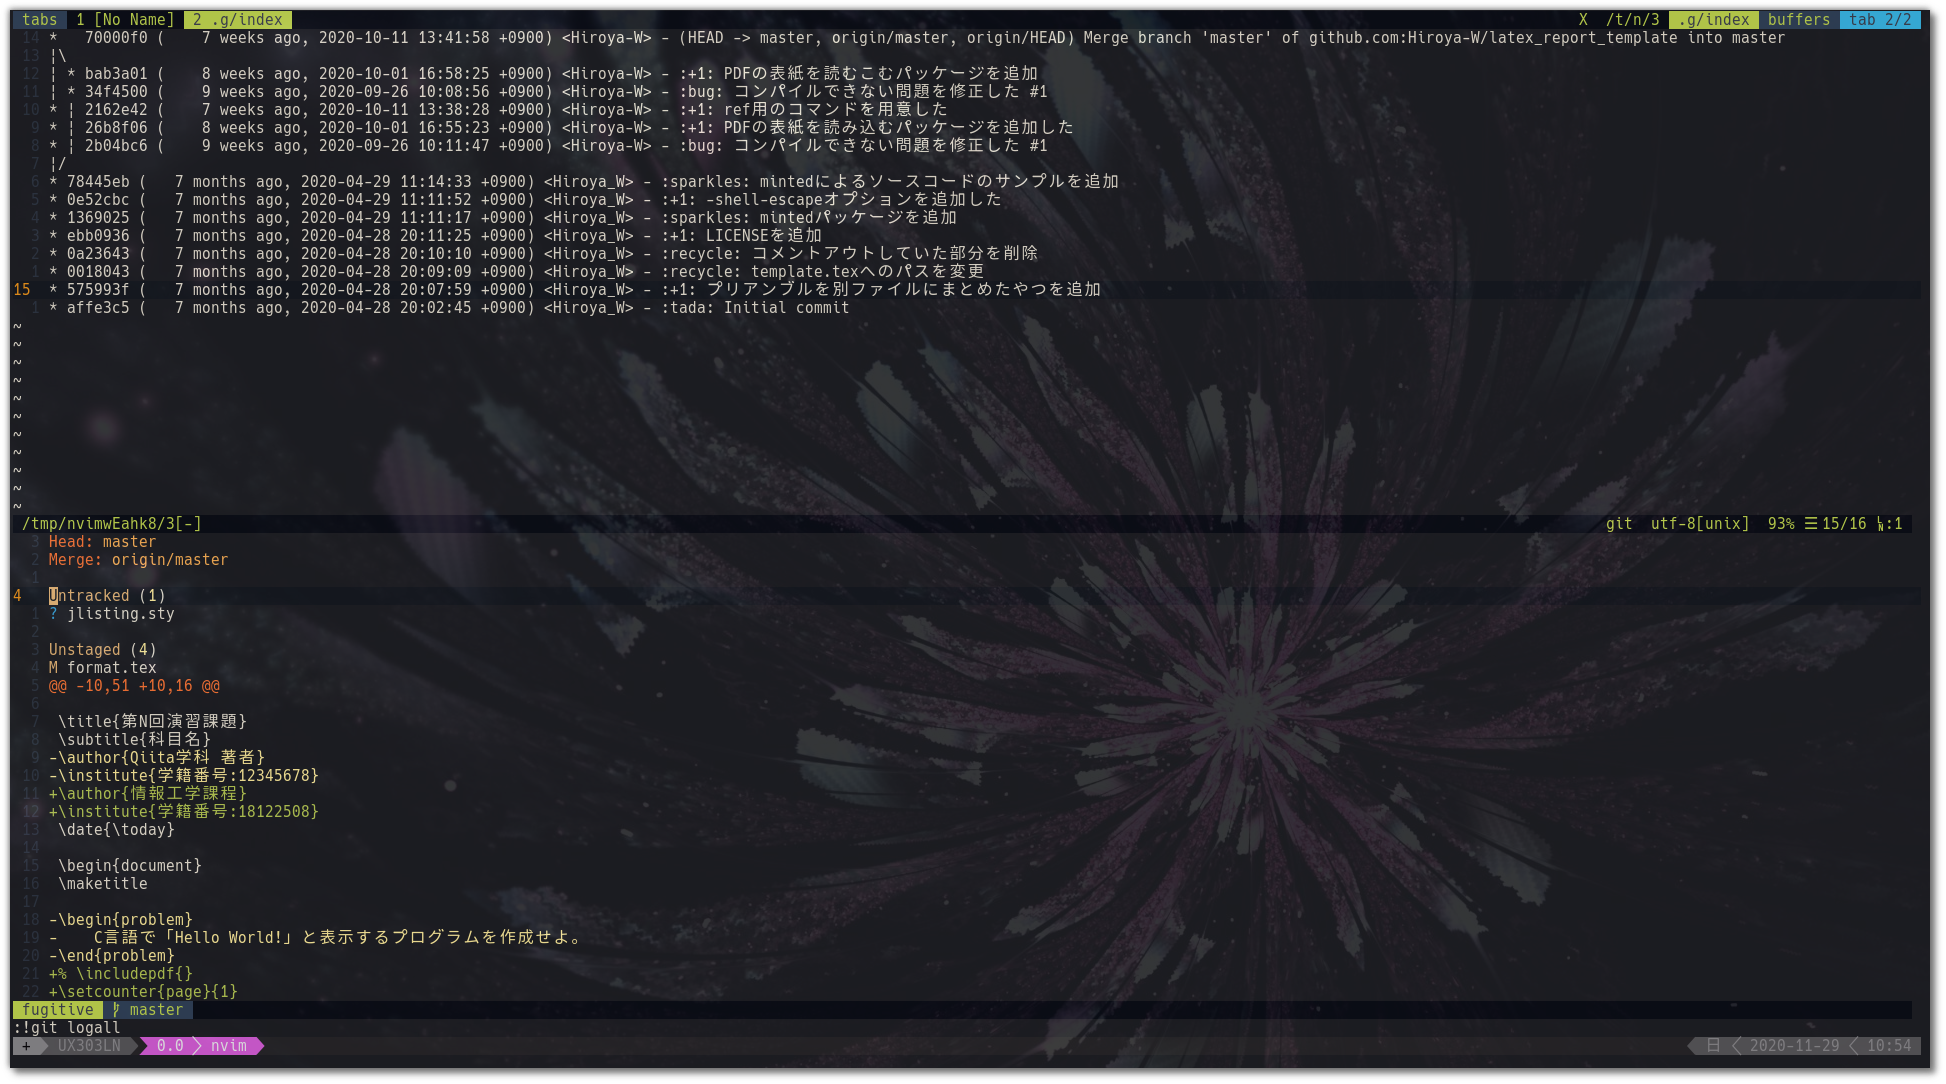The height and width of the screenshot is (1084, 1946).
Task: Click 'Merge: origin/master' line
Action: click(x=138, y=560)
